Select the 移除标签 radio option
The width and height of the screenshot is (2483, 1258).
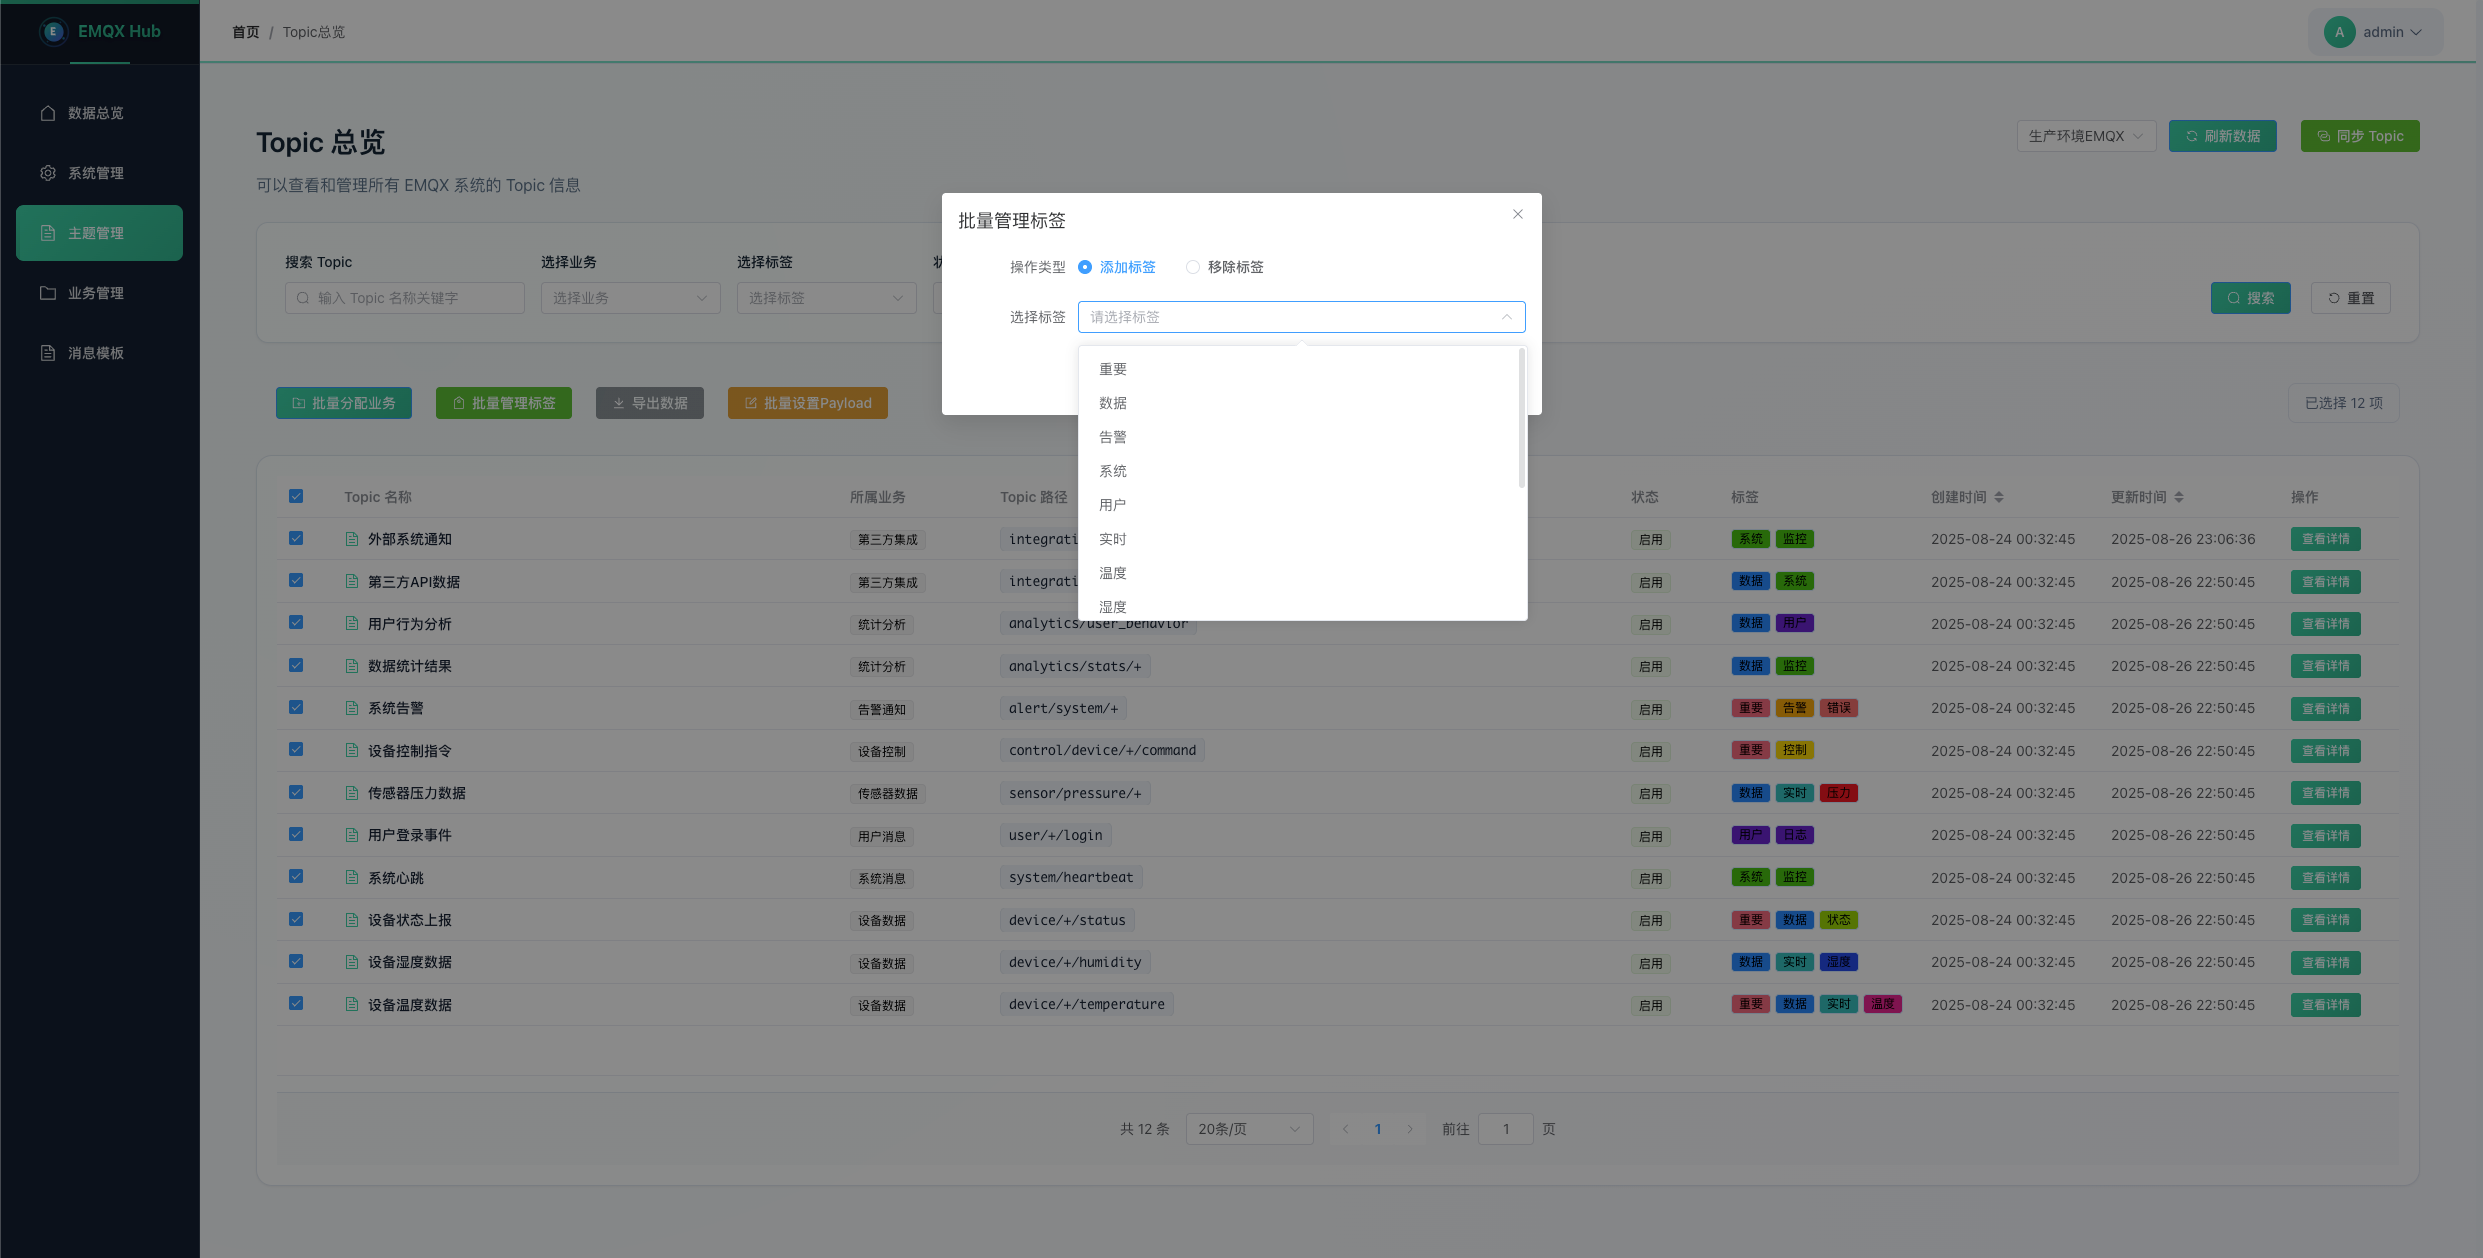pyautogui.click(x=1193, y=267)
